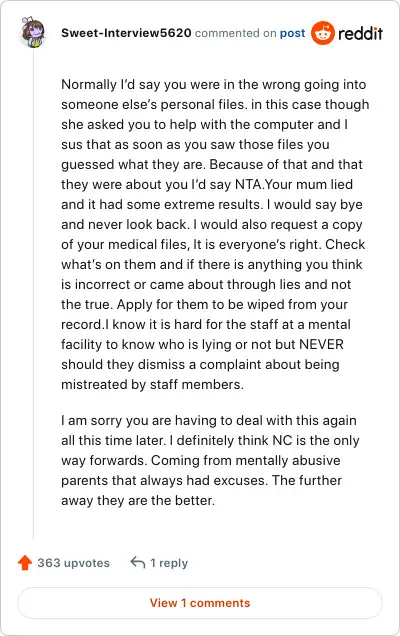The height and width of the screenshot is (636, 400).
Task: Open Sweet-Interview5620 user profile
Action: tap(126, 33)
